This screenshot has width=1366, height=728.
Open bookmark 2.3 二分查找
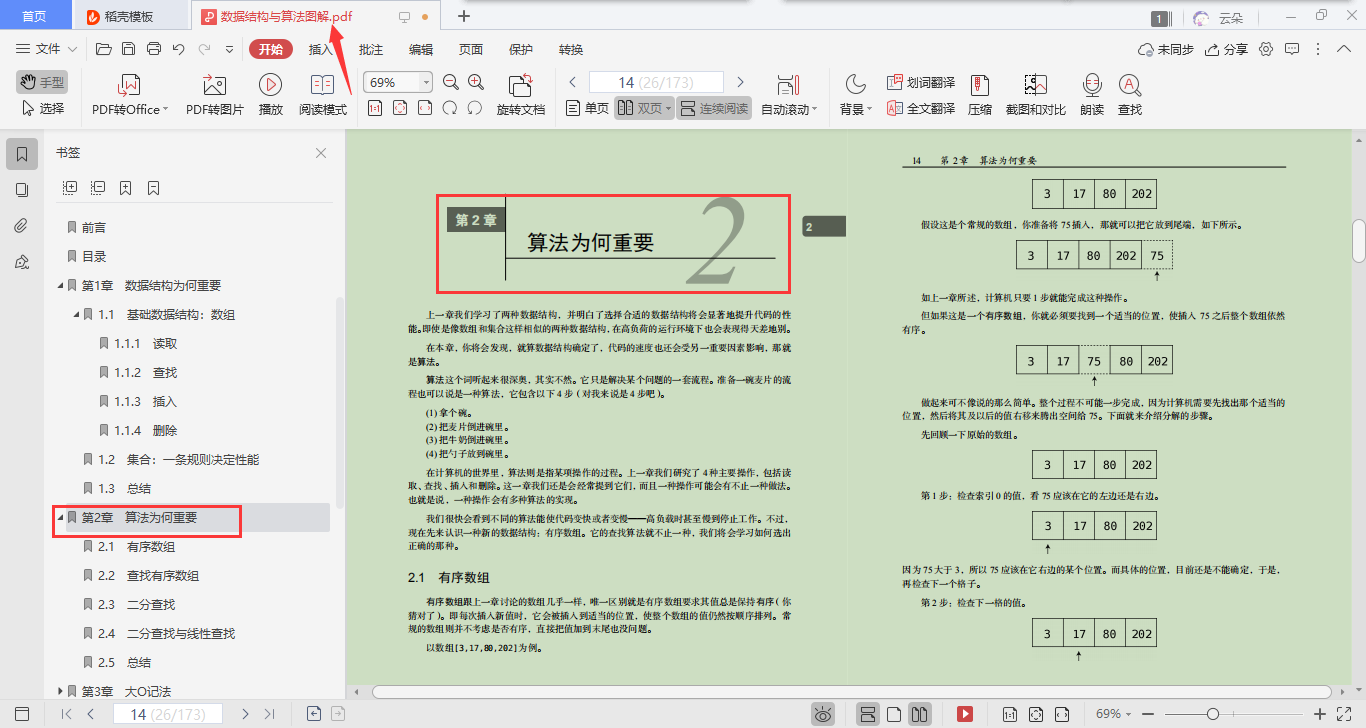[x=136, y=604]
